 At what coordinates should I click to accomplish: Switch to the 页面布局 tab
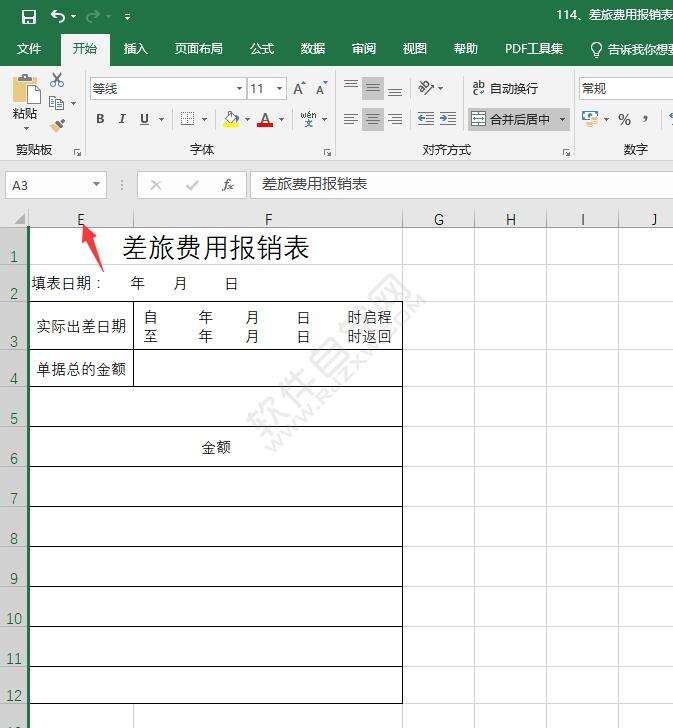(198, 49)
